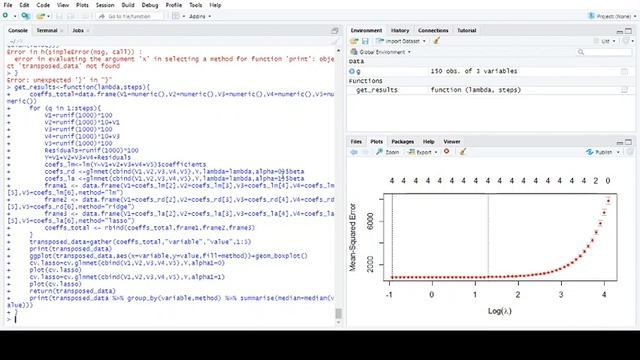Go to next plot with forward arrow

pos(365,152)
